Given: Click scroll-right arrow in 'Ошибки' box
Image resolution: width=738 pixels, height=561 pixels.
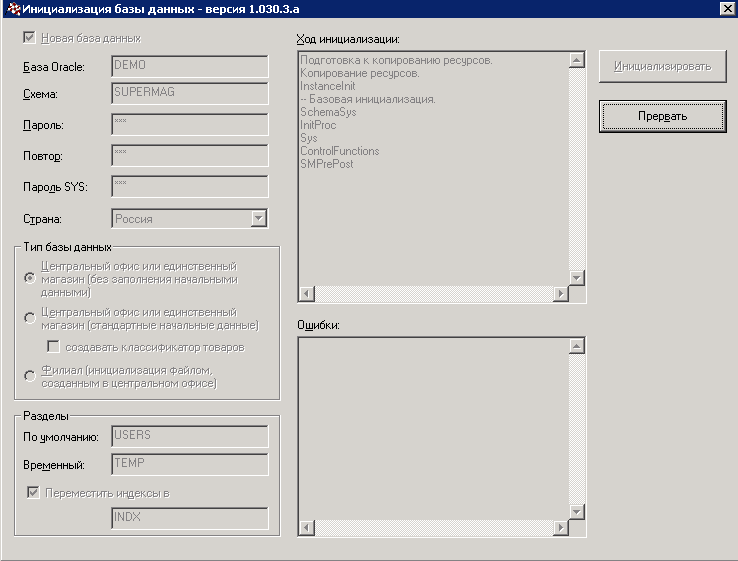Looking at the screenshot, I should point(561,528).
